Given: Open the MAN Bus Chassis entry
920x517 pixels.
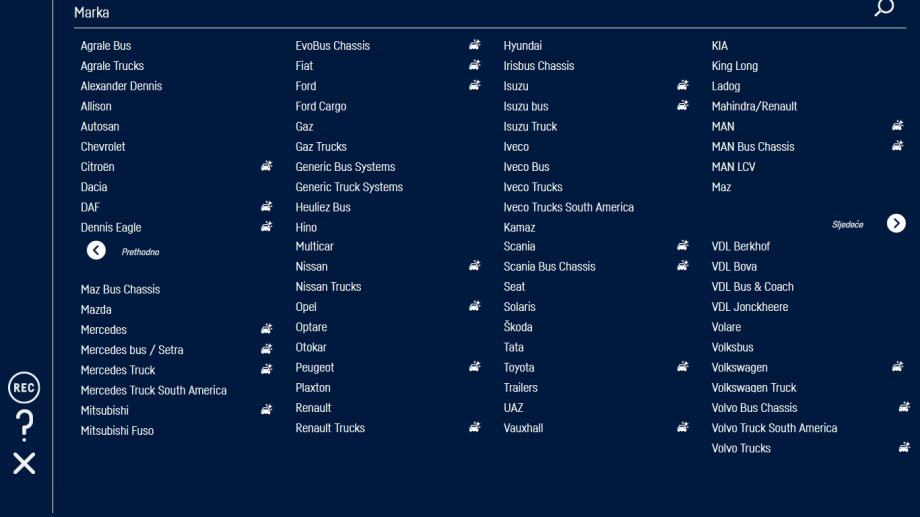Looking at the screenshot, I should 753,147.
